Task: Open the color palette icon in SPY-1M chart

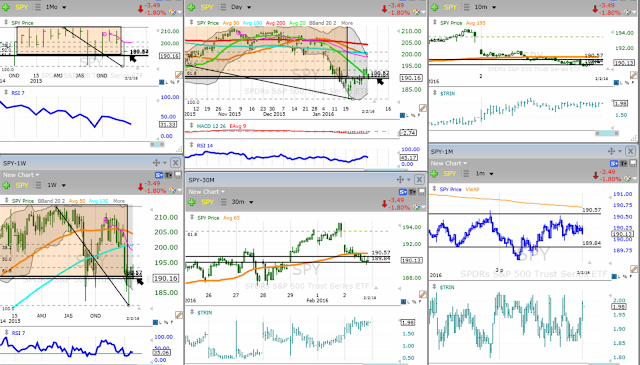Action: [x=628, y=178]
